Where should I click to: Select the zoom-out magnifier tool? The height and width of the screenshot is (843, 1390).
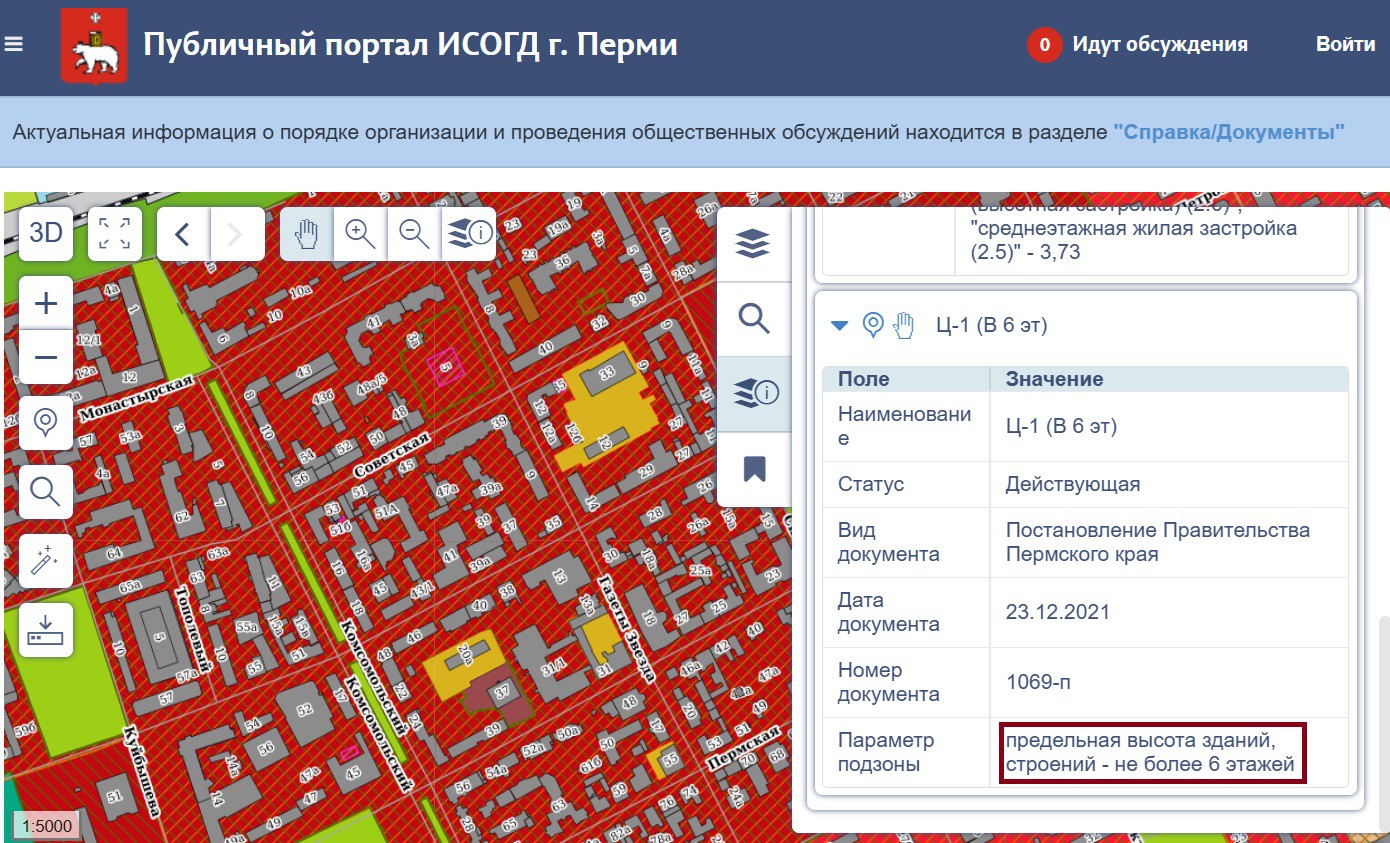click(414, 234)
